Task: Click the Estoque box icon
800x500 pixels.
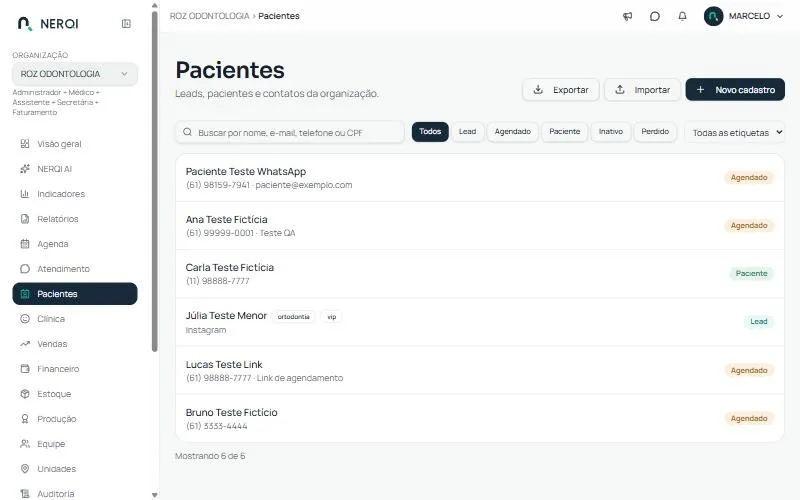Action: (x=24, y=394)
